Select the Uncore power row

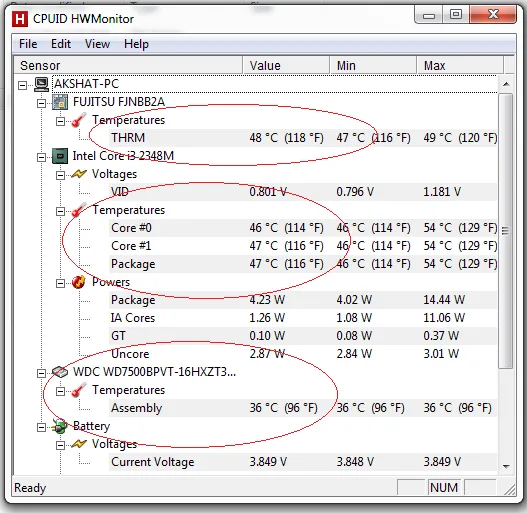[302, 354]
